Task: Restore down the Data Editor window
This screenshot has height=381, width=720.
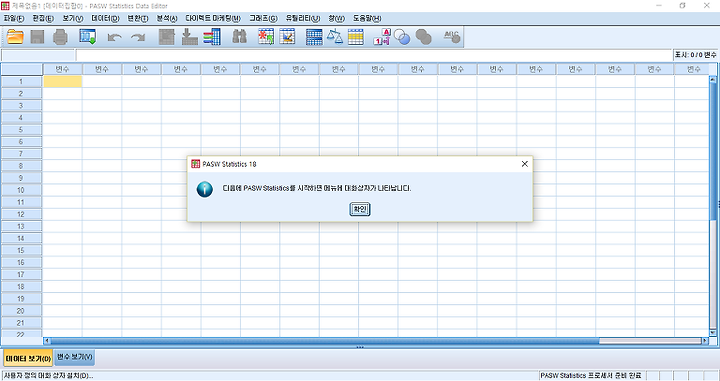Action: point(682,6)
